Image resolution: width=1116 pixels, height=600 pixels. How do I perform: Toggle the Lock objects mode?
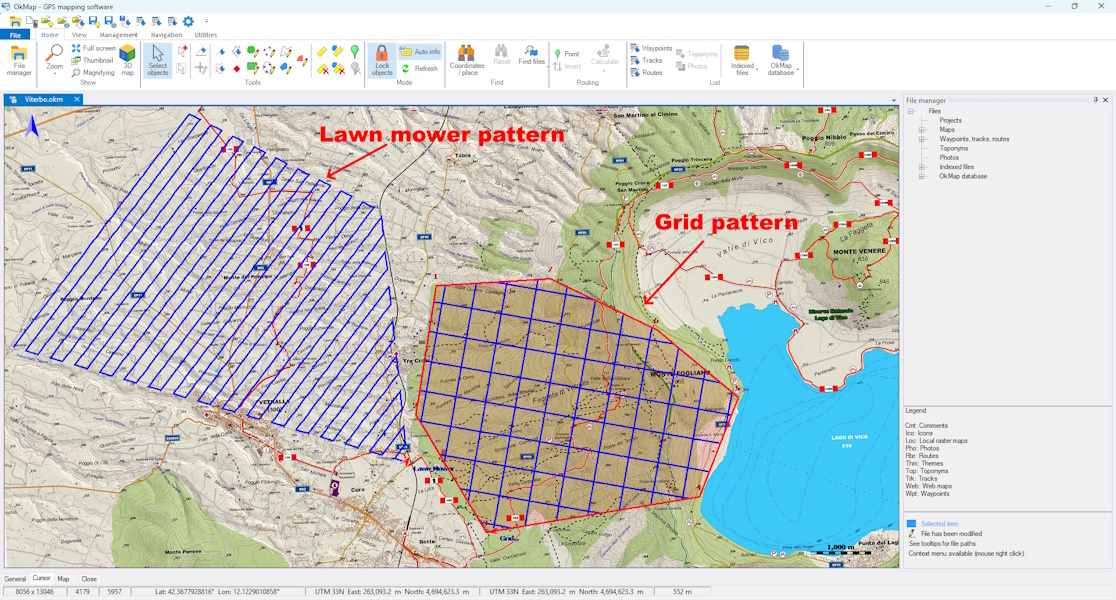click(381, 60)
